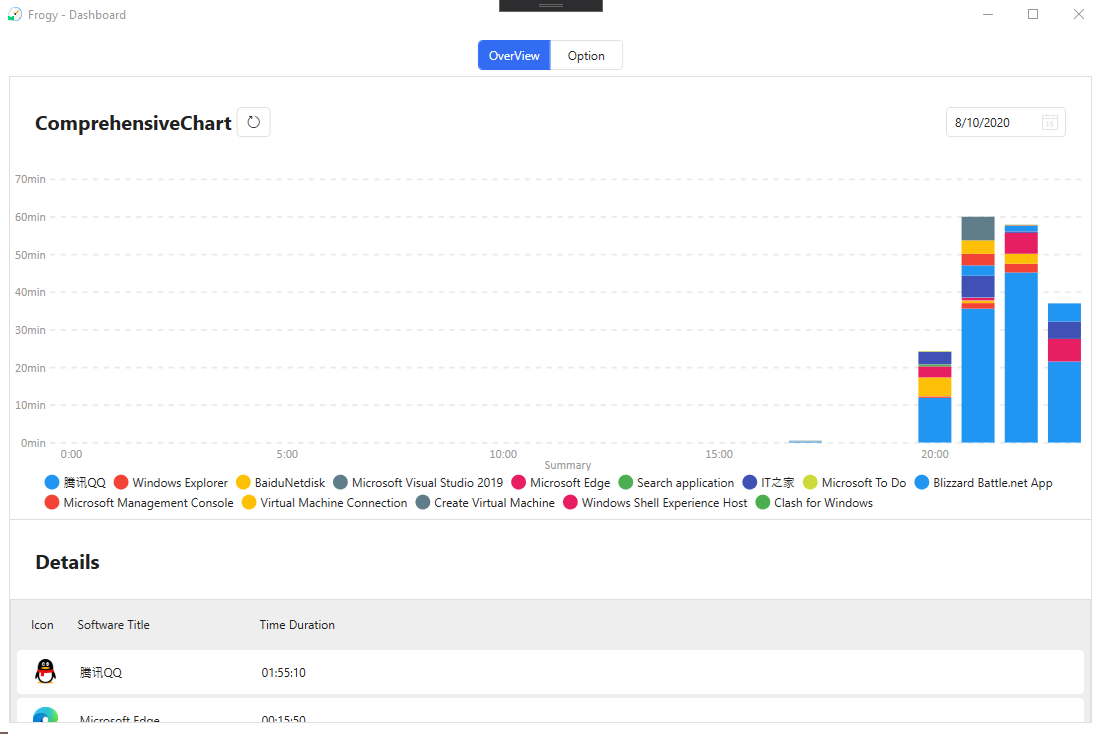
Task: Hide Microsoft Visual Studio 2019 series
Action: (418, 483)
